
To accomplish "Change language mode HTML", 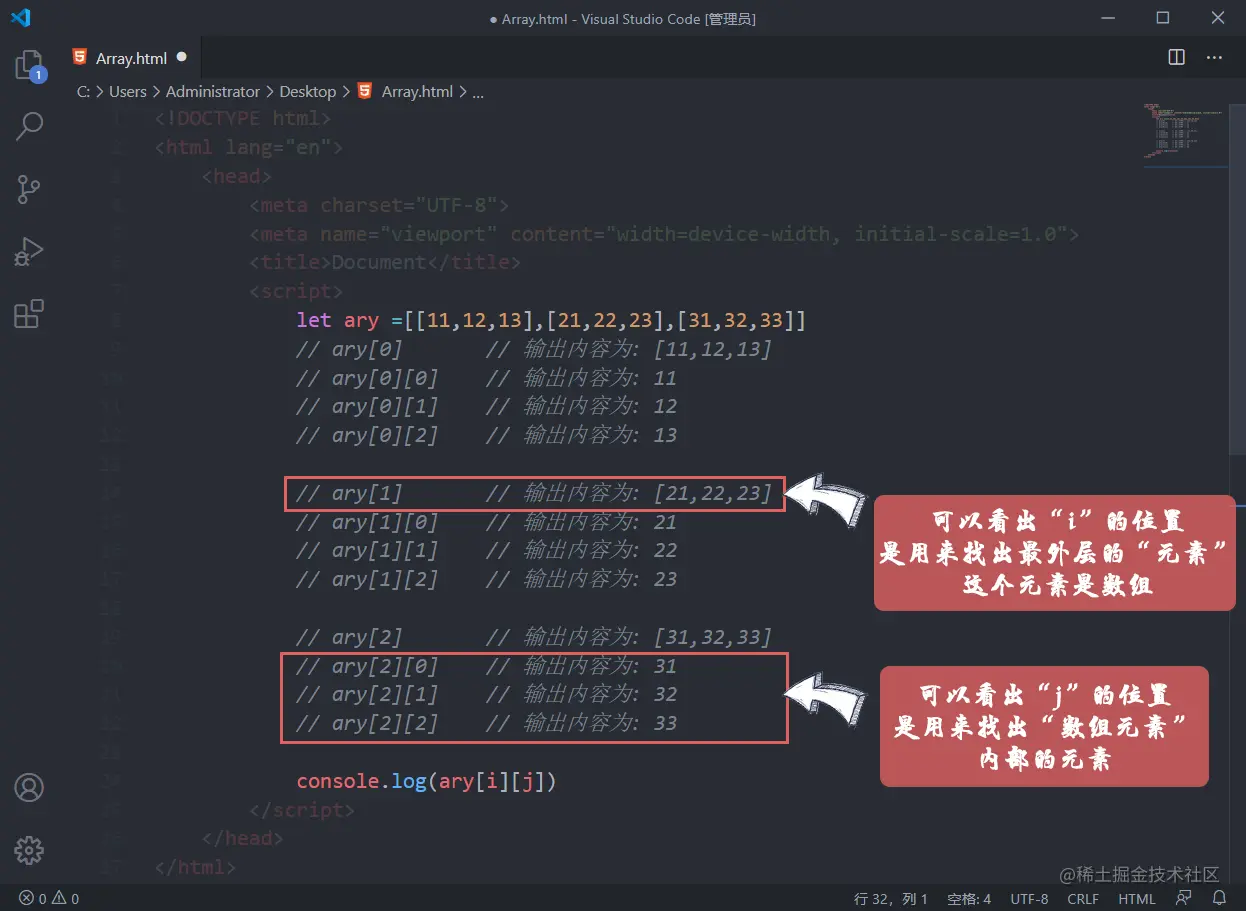I will pyautogui.click(x=1137, y=898).
